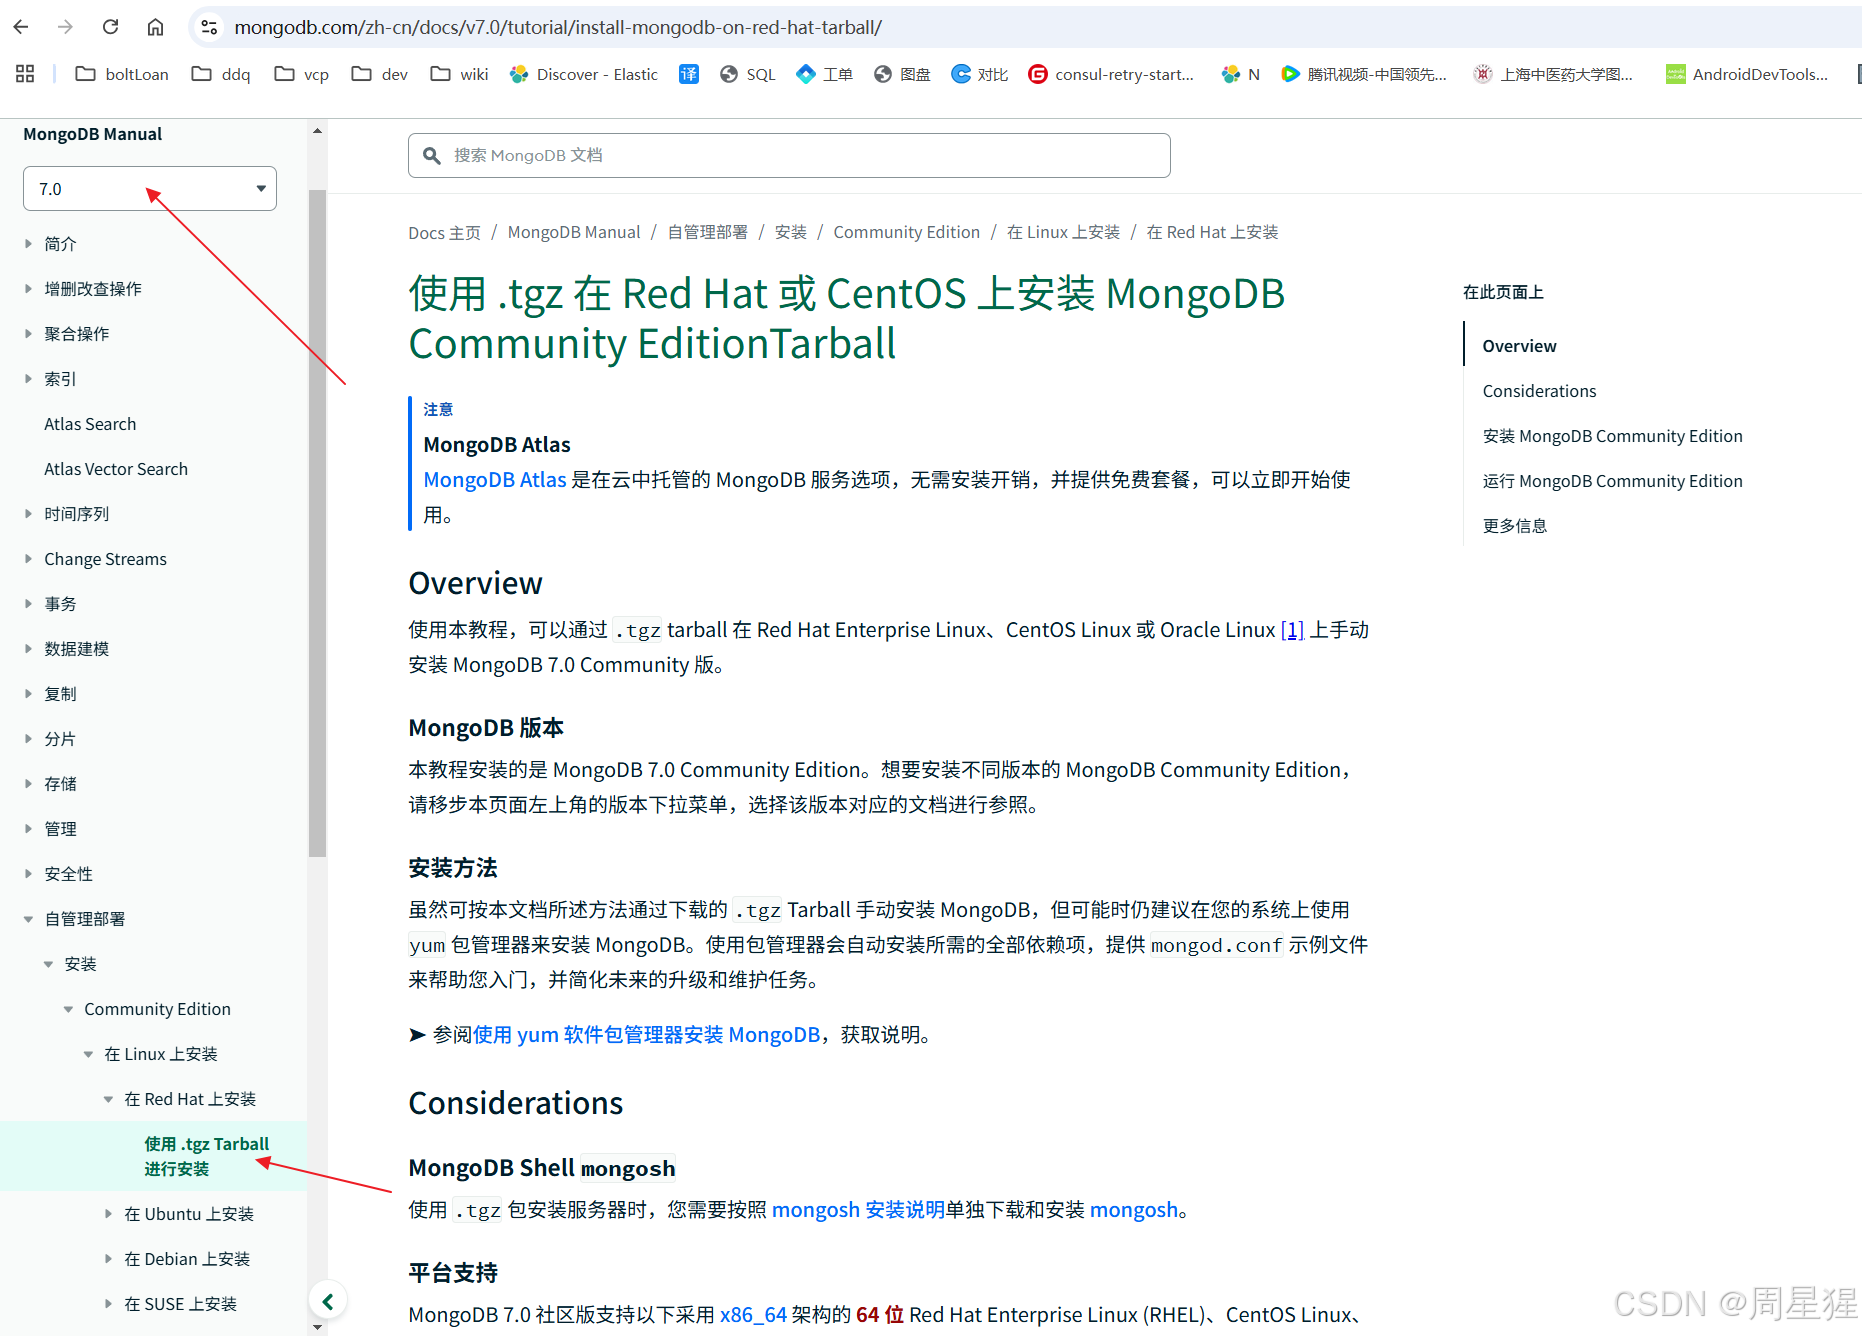Viewport: 1862px width, 1336px height.
Task: Expand the 数据建模 section
Action: point(29,648)
